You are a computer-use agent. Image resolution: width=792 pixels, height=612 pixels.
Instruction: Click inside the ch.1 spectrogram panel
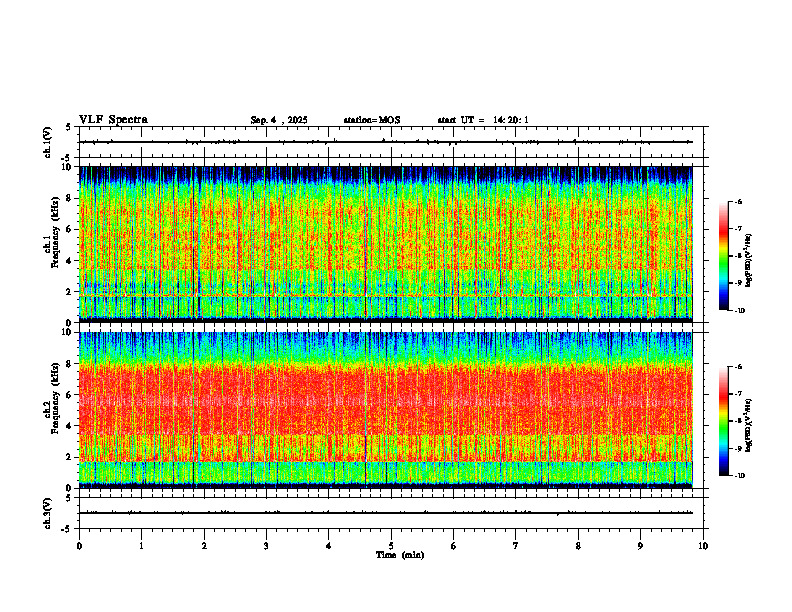[386, 244]
